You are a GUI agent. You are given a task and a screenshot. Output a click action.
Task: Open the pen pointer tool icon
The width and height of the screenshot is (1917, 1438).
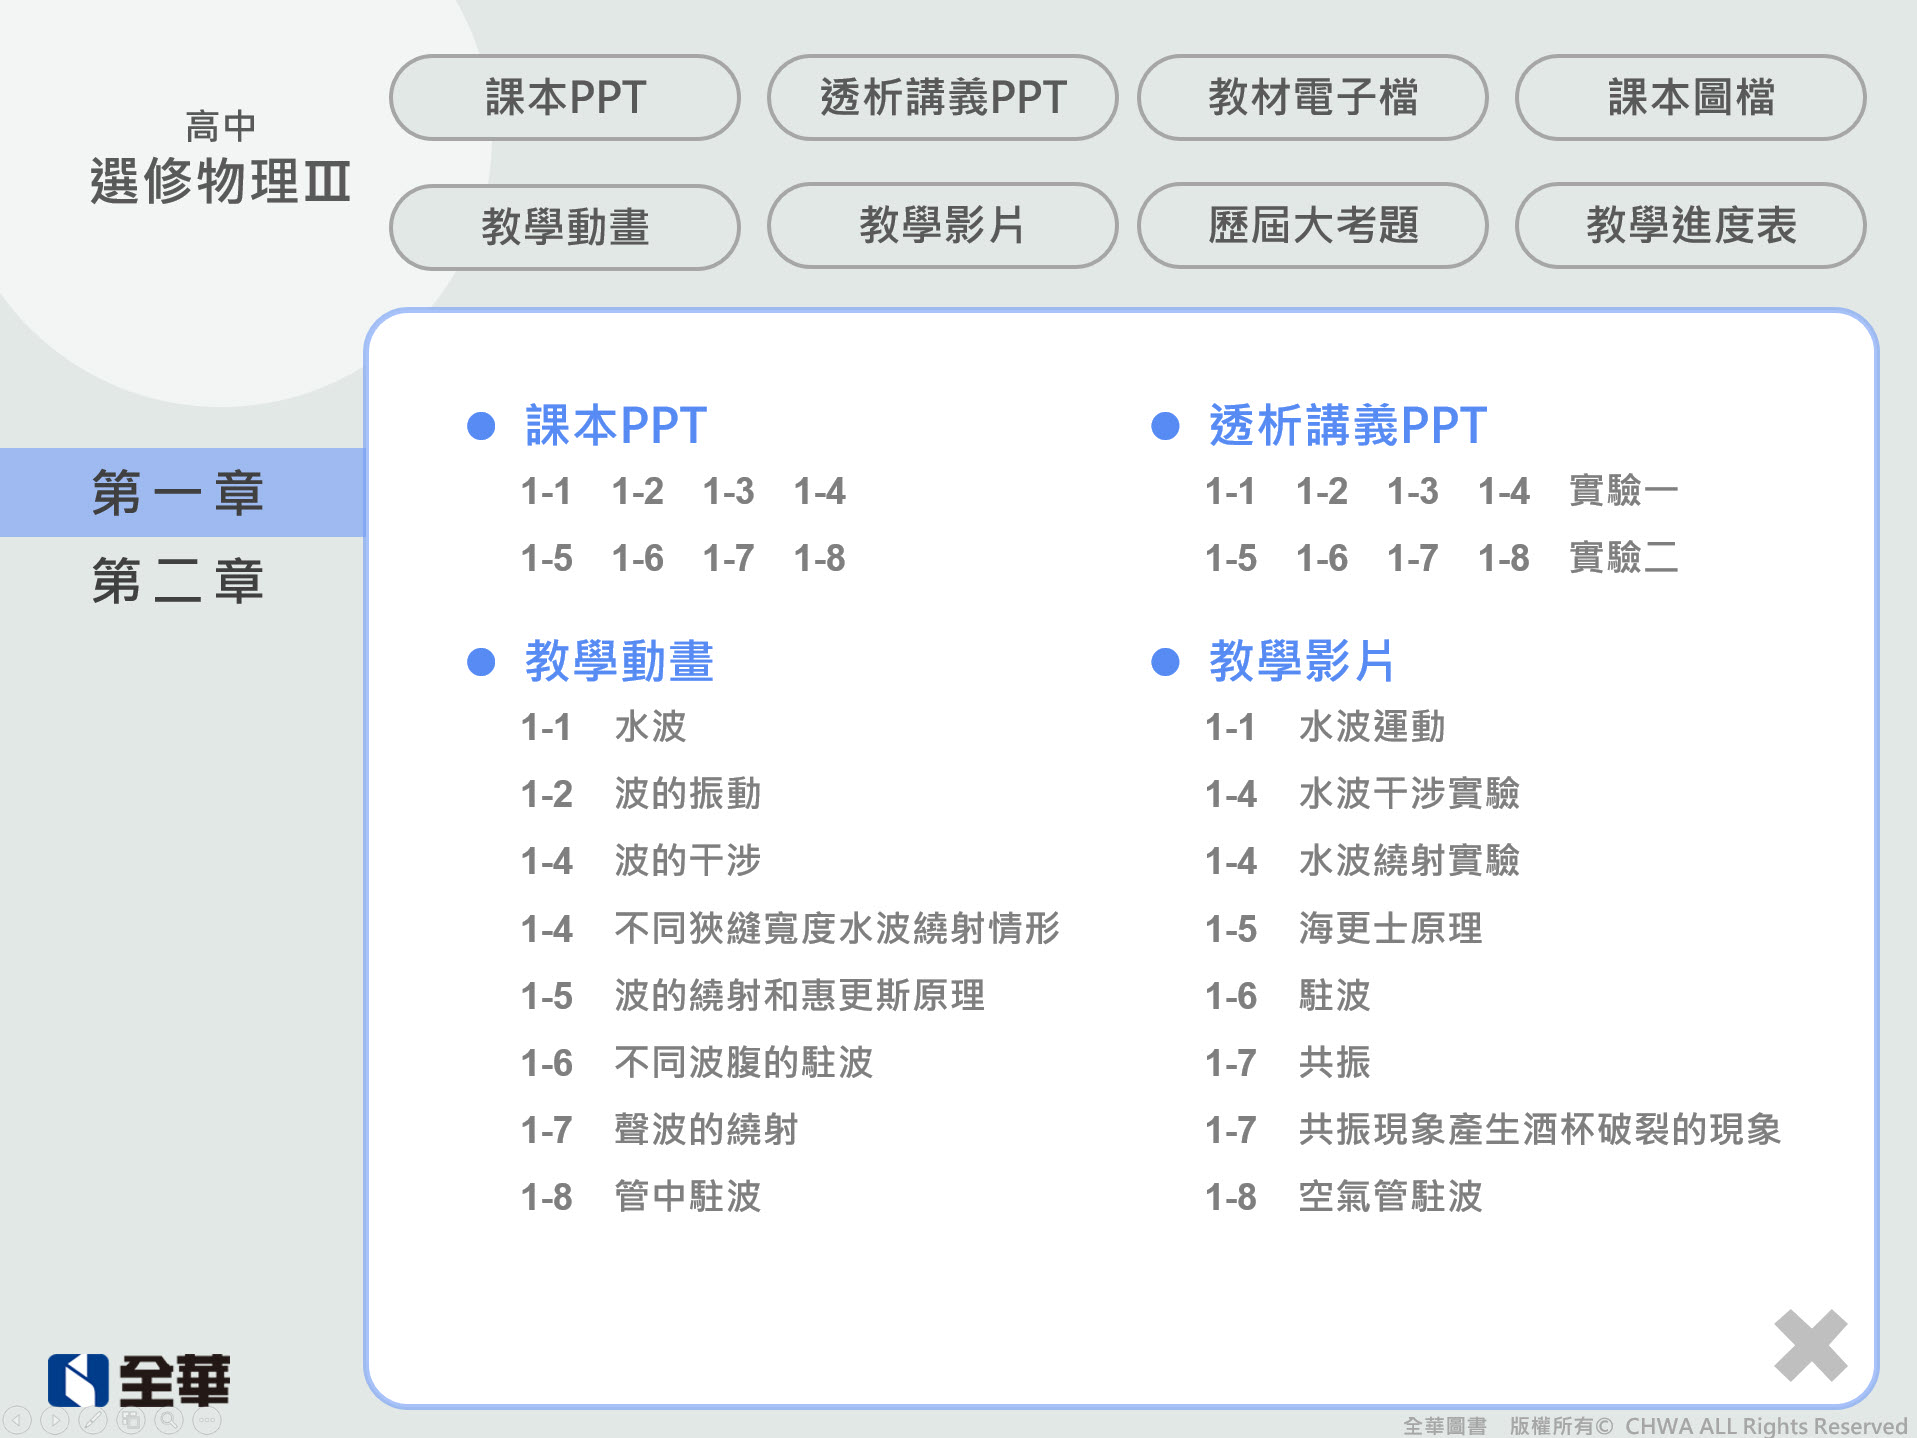pos(93,1419)
